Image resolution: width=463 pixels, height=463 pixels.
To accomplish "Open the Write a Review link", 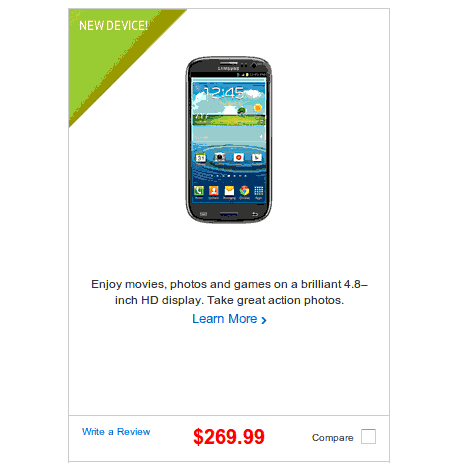I will (x=116, y=432).
